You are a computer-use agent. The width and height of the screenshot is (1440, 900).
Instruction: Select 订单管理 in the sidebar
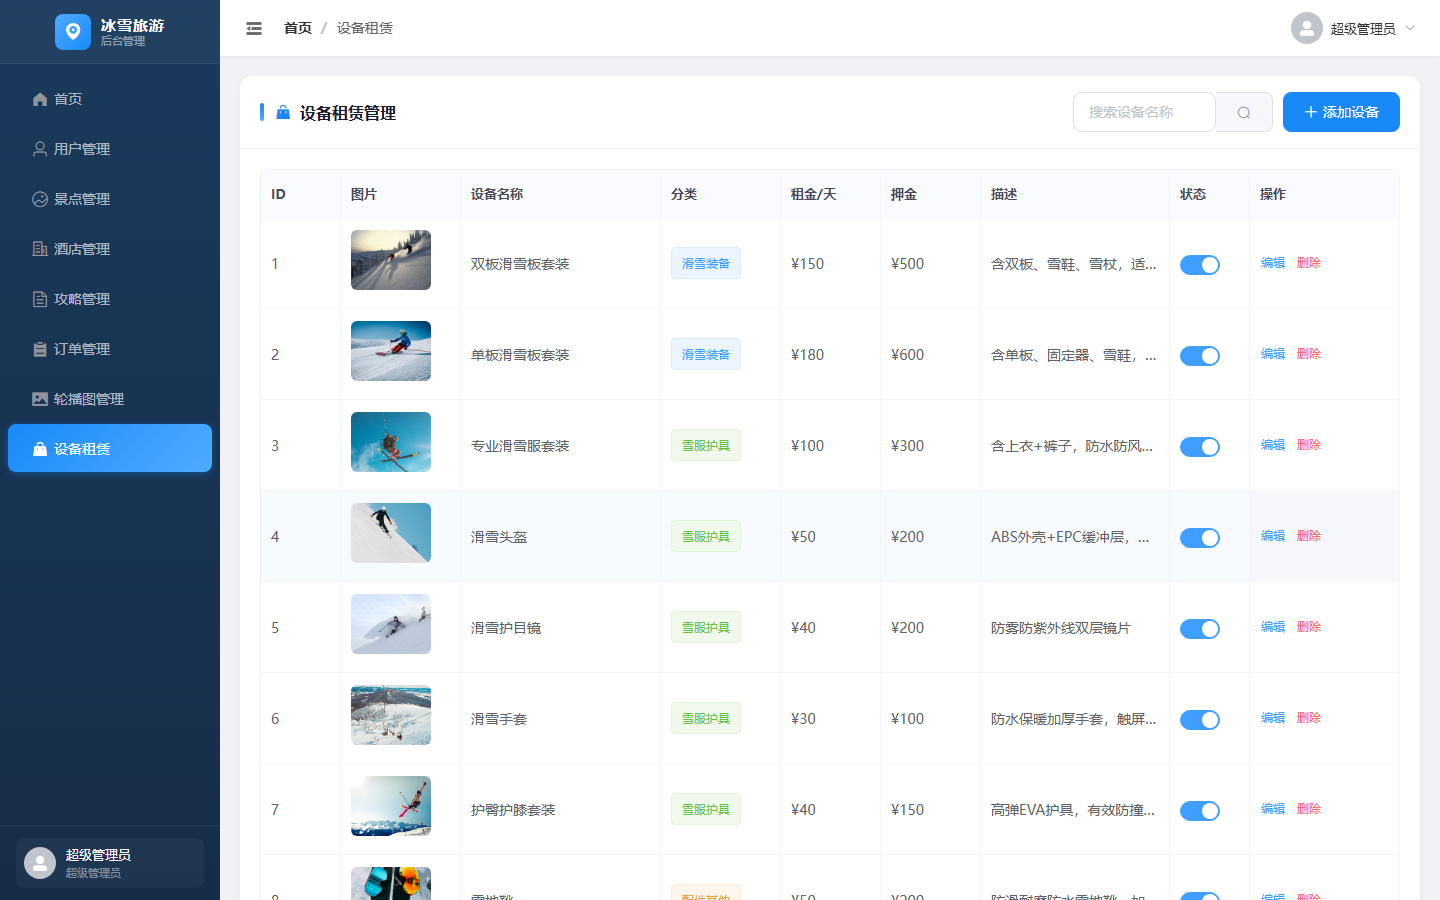point(110,349)
